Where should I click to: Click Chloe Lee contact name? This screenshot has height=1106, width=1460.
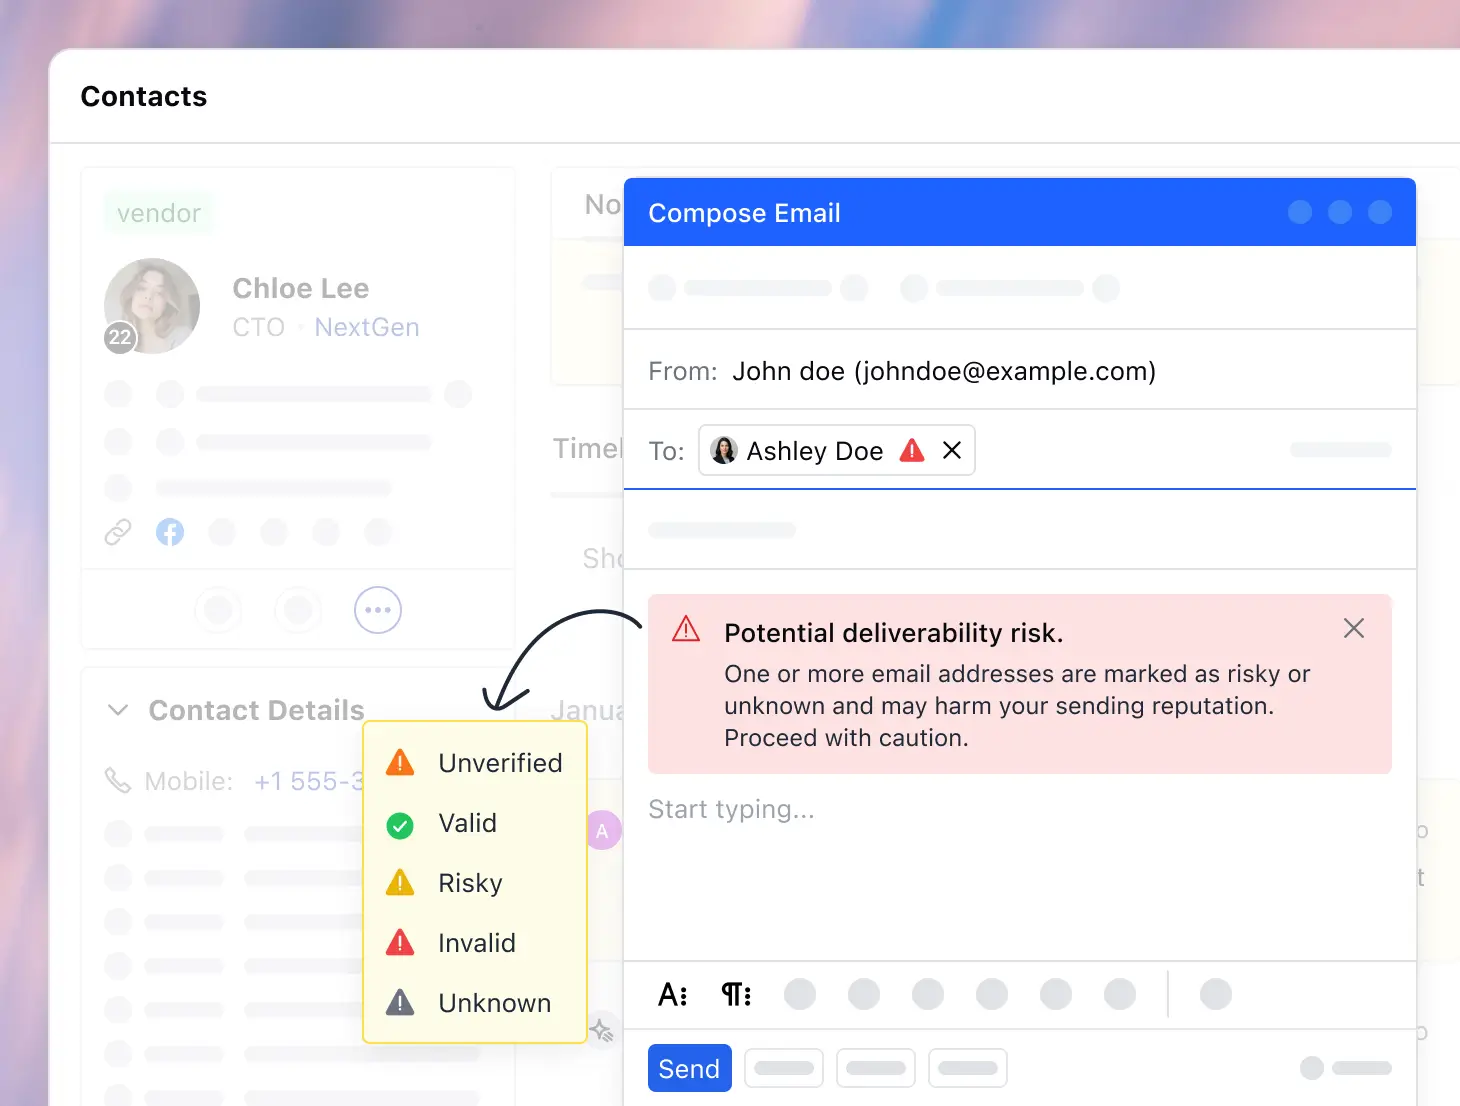point(301,288)
